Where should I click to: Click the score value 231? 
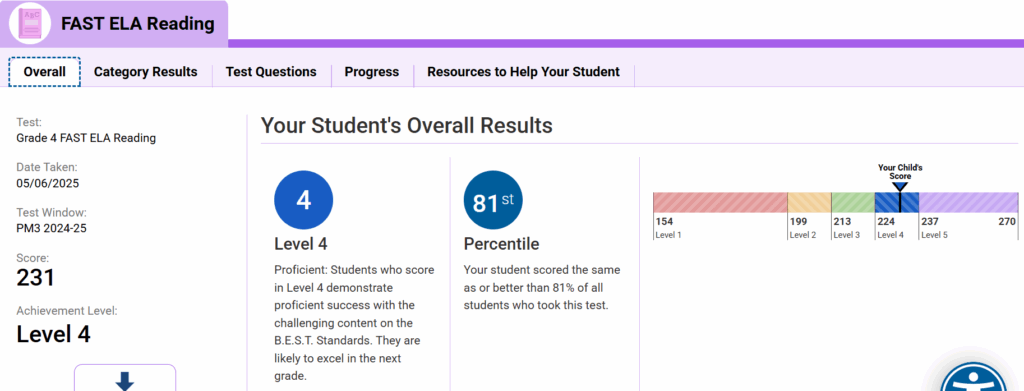36,277
